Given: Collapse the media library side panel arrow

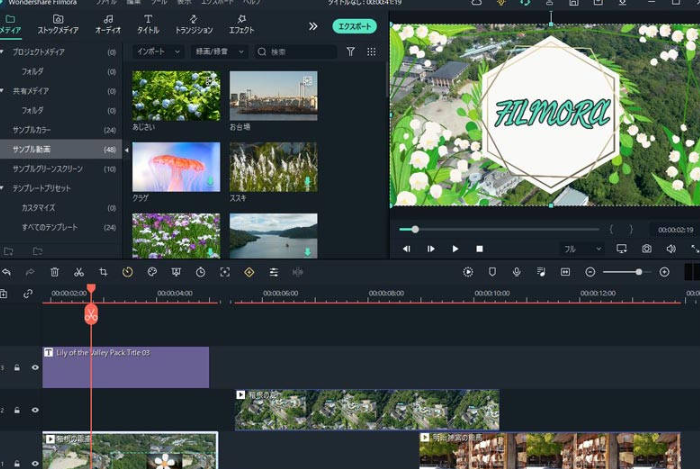Looking at the screenshot, I should [126, 150].
